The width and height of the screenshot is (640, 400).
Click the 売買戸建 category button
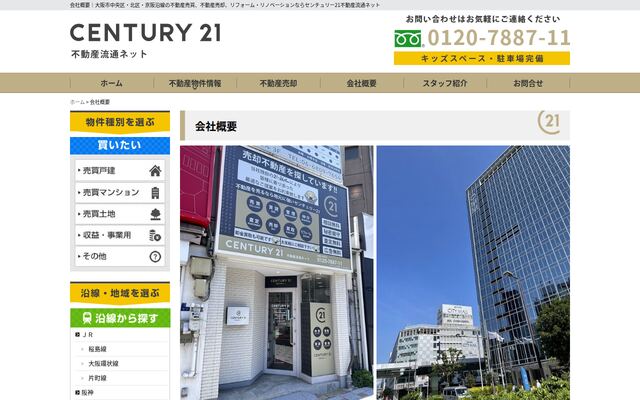pyautogui.click(x=120, y=171)
